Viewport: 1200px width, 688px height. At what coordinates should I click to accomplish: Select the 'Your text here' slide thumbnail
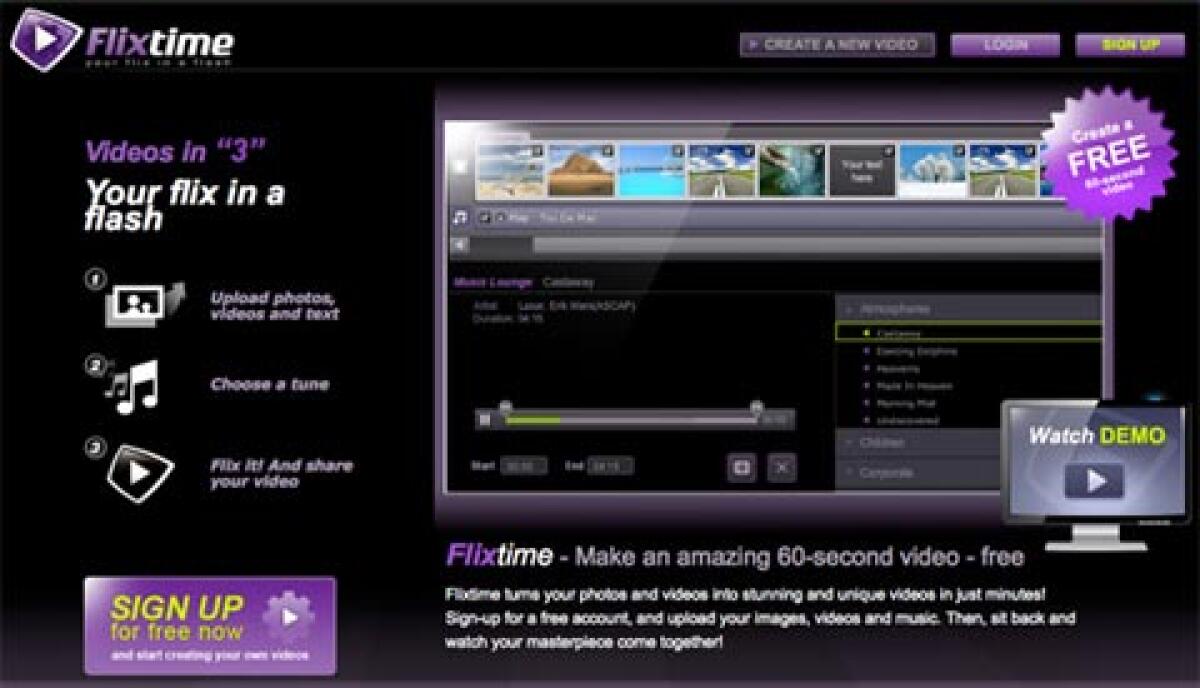coord(861,170)
